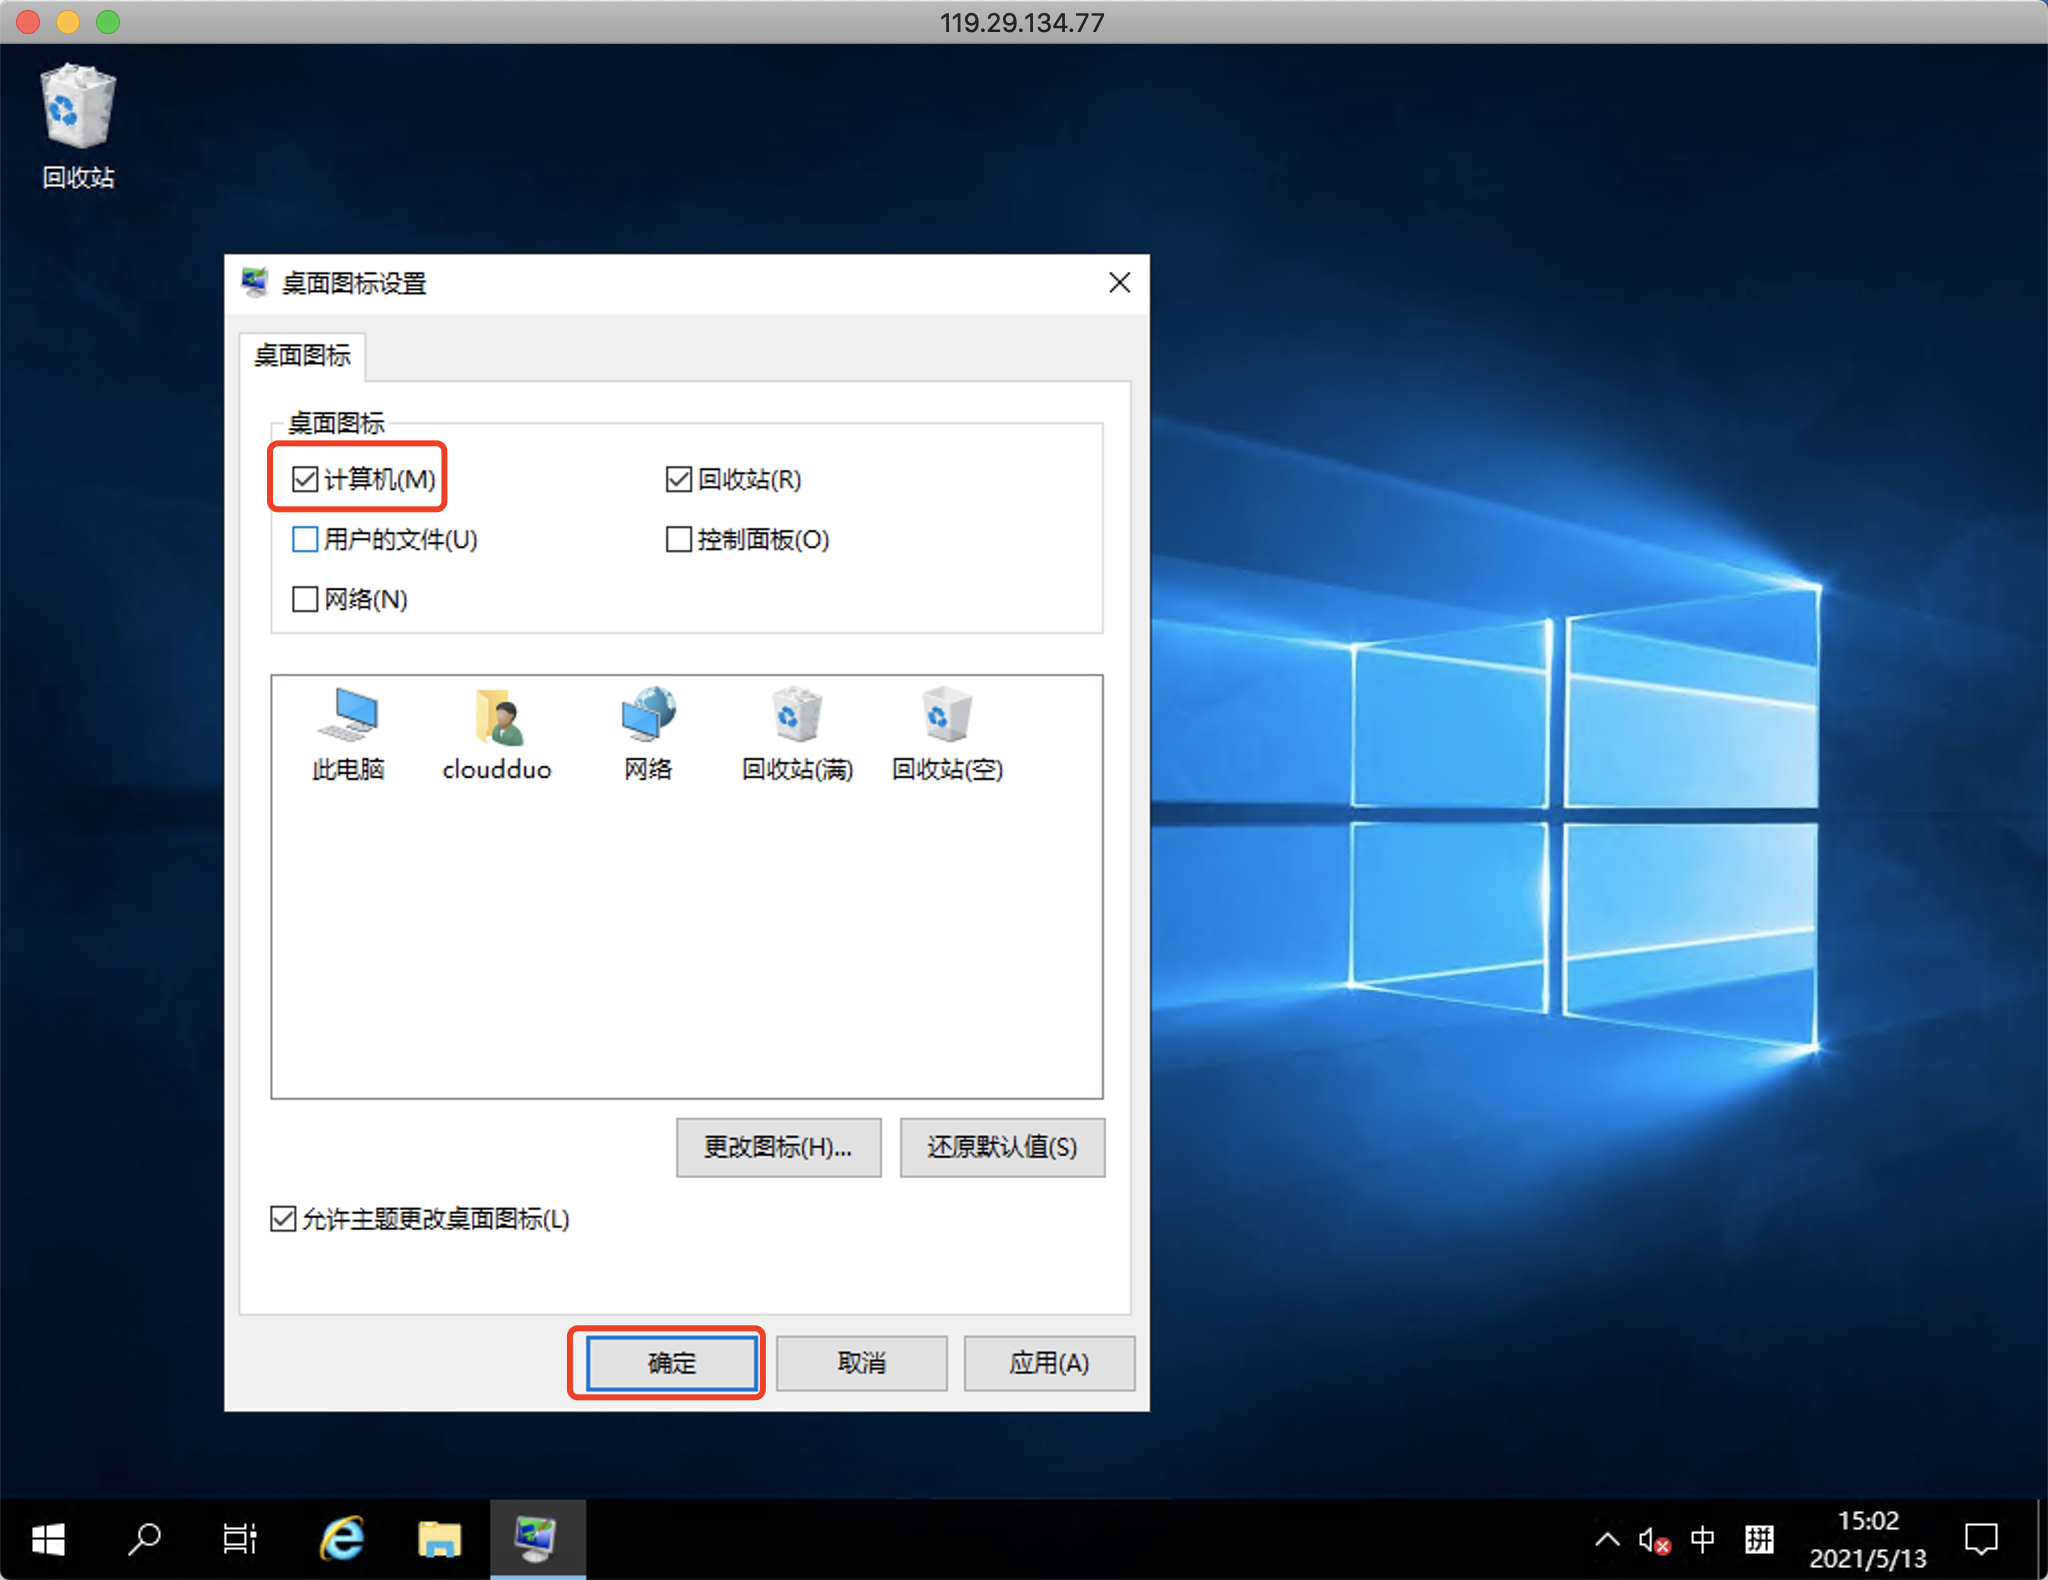
Task: Click the dialog title bar icon
Action: (255, 283)
